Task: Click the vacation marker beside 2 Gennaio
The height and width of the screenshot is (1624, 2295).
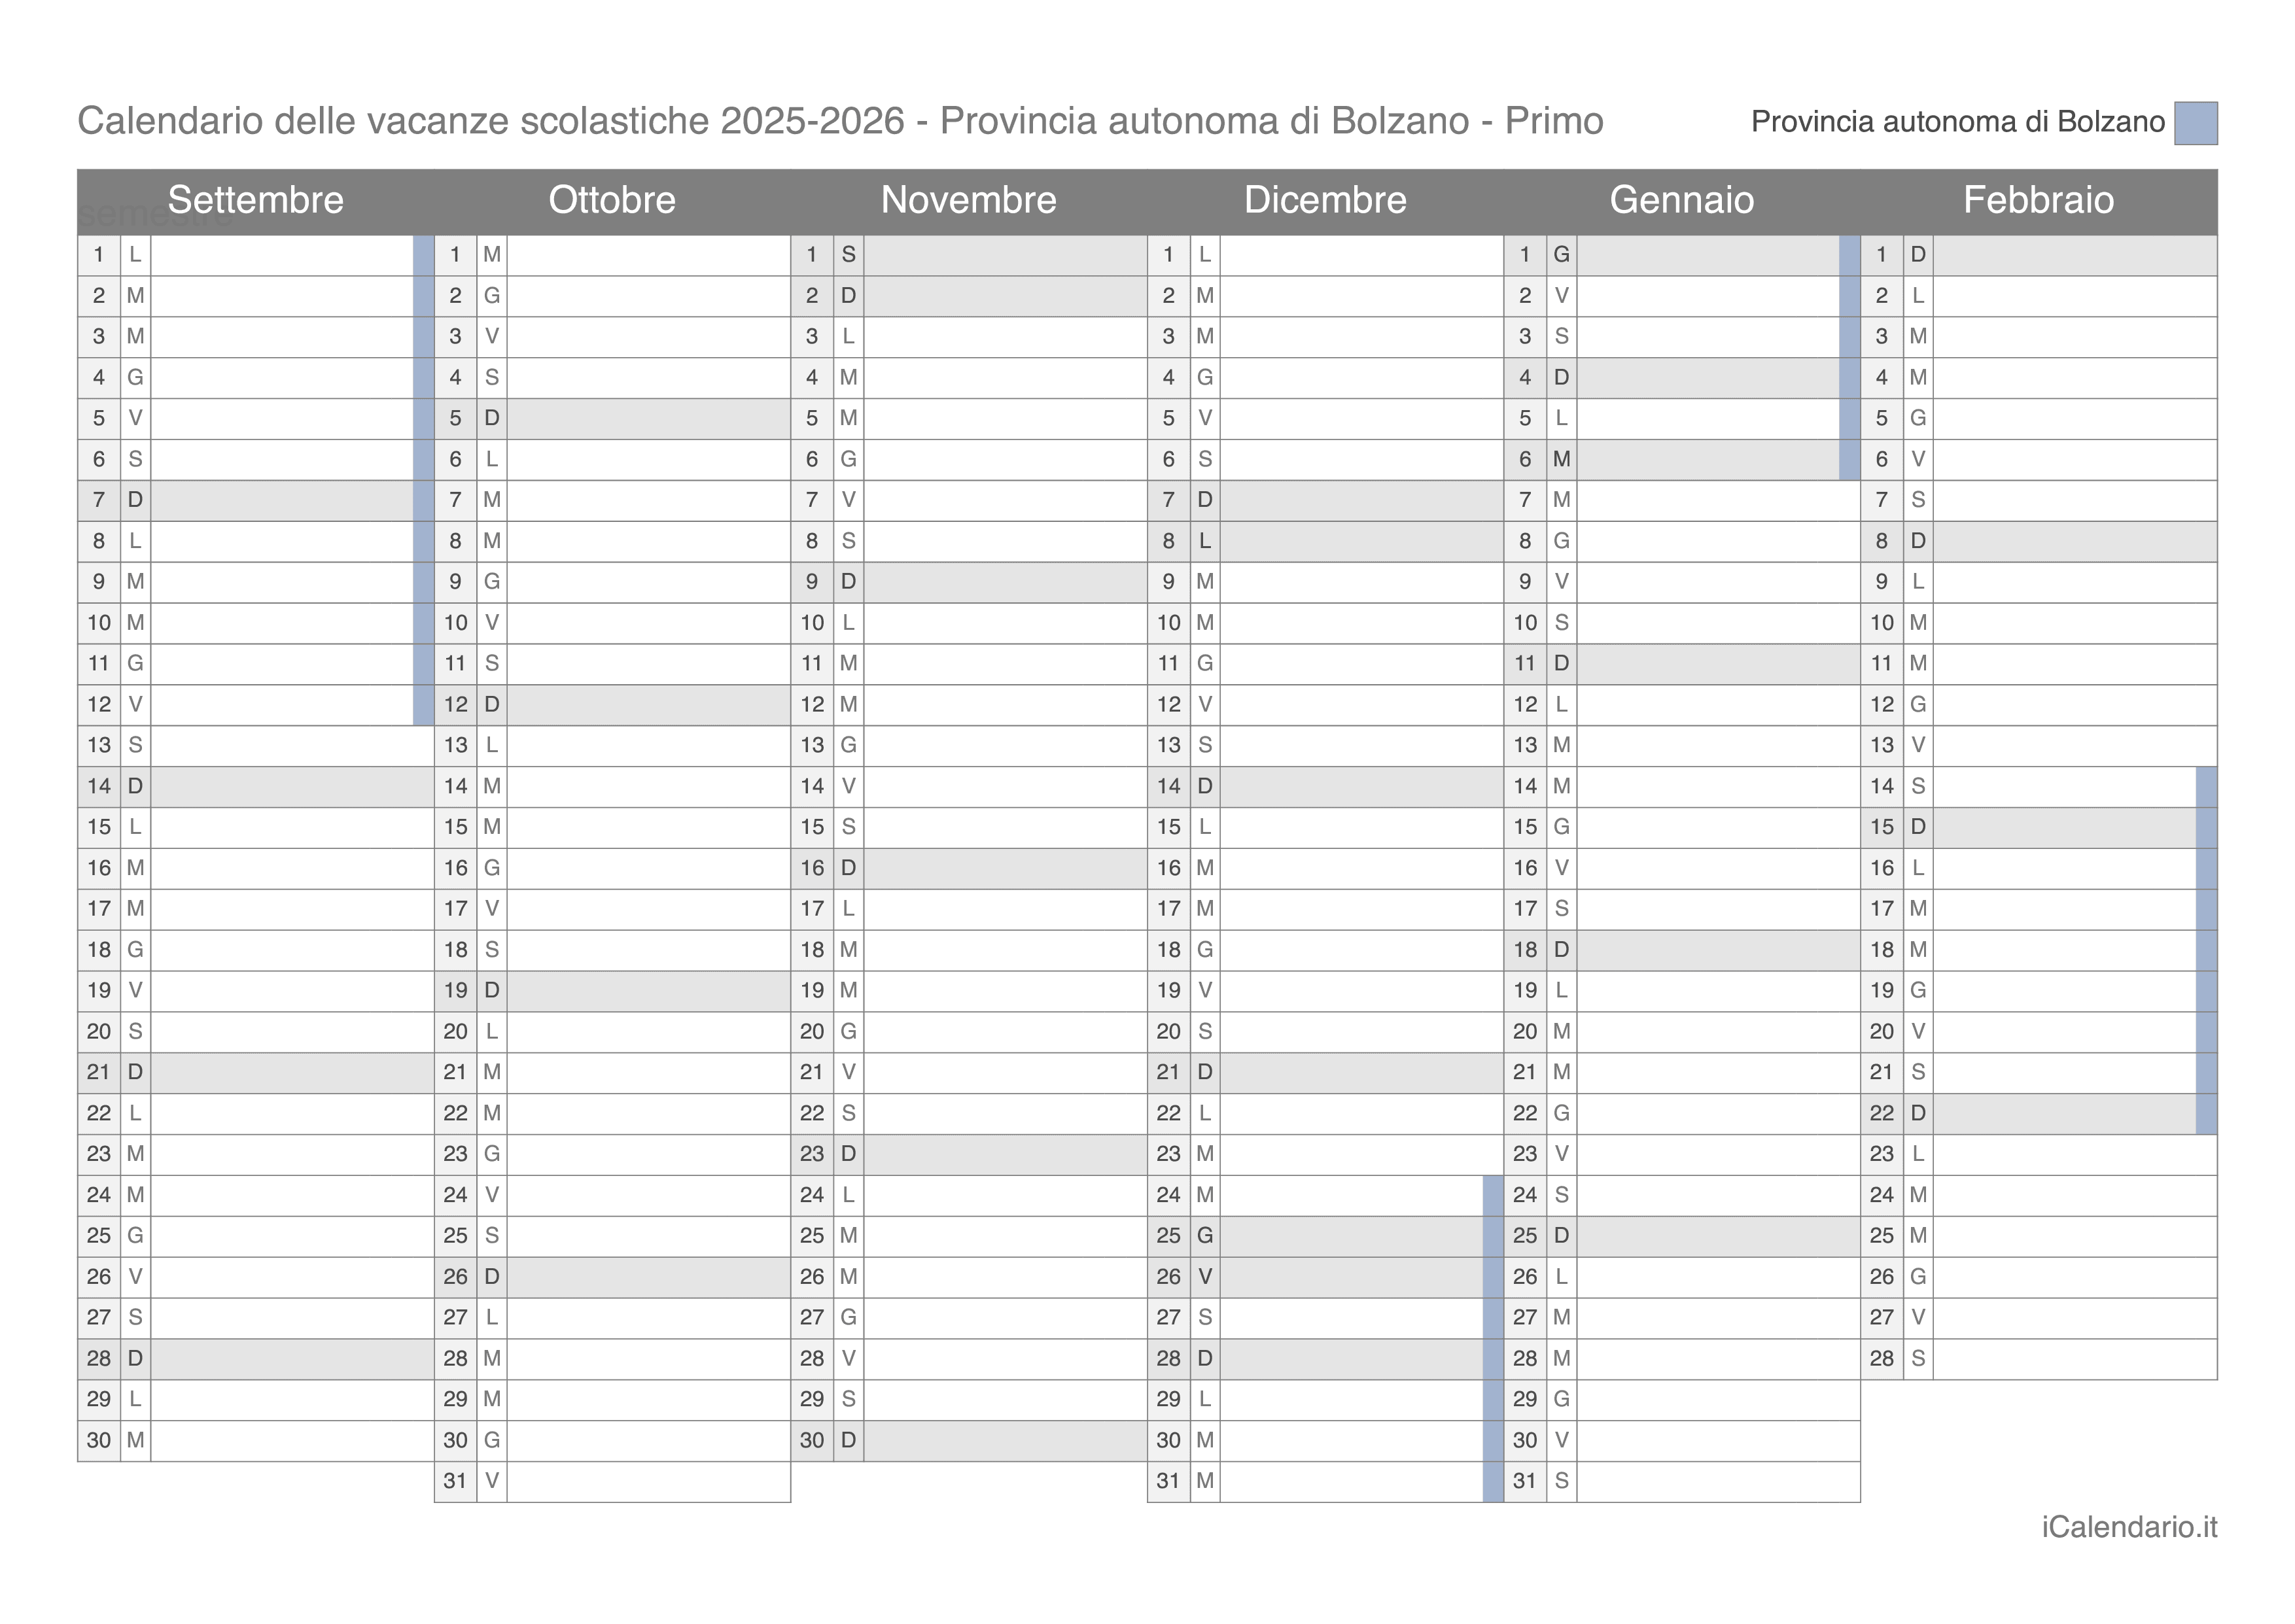Action: [1851, 296]
